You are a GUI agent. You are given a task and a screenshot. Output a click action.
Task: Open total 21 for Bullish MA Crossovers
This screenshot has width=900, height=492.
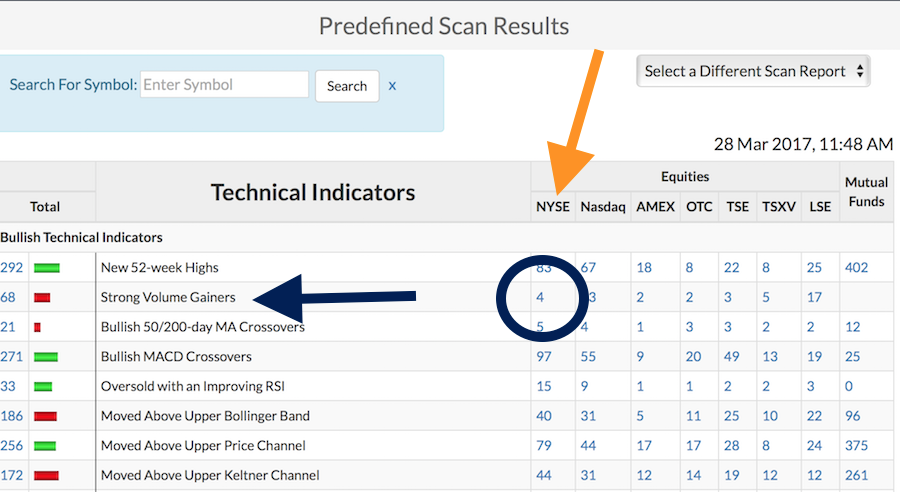(7, 327)
